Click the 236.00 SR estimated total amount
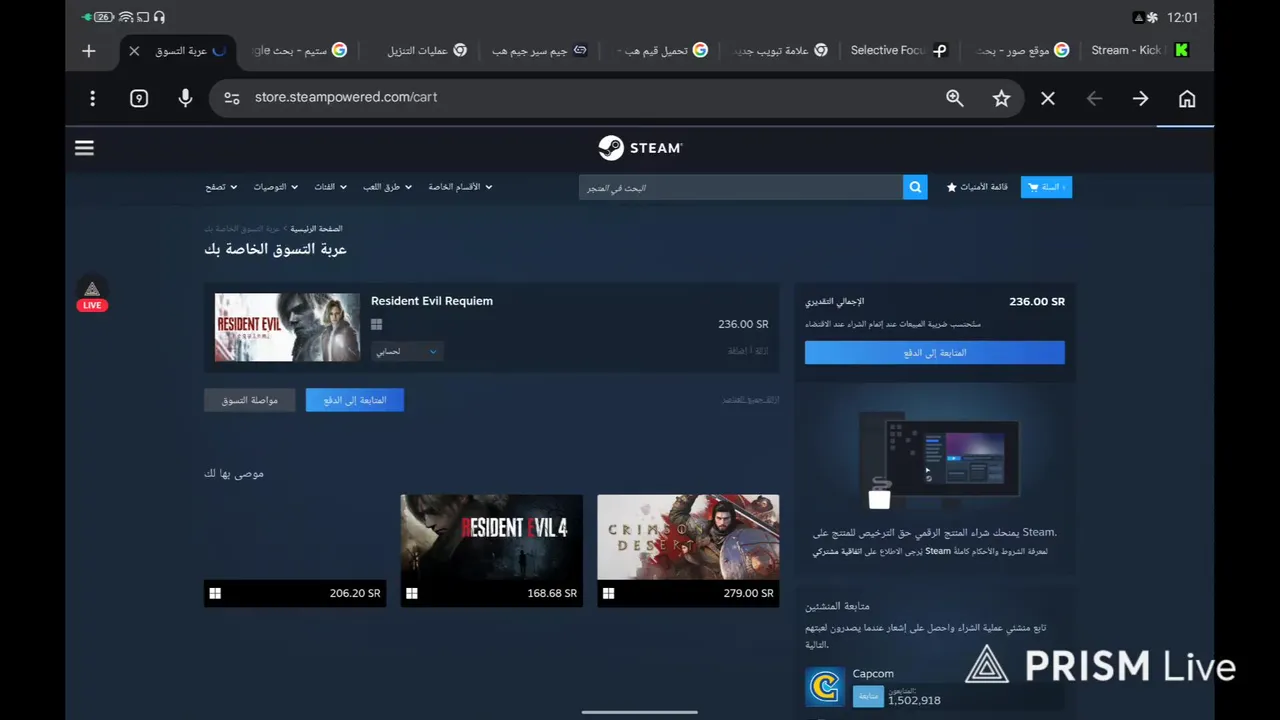1280x720 pixels. (x=1037, y=301)
